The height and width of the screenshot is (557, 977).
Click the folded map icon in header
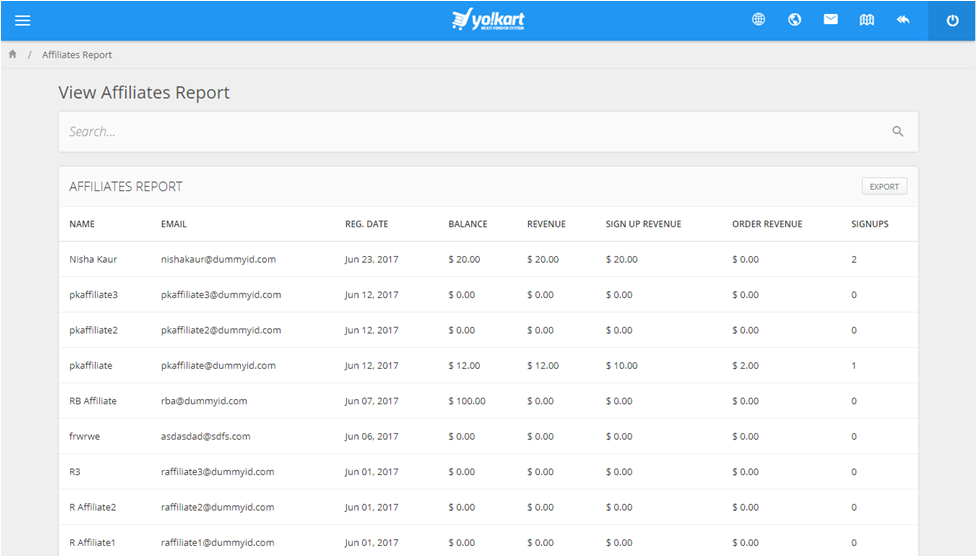click(x=867, y=20)
